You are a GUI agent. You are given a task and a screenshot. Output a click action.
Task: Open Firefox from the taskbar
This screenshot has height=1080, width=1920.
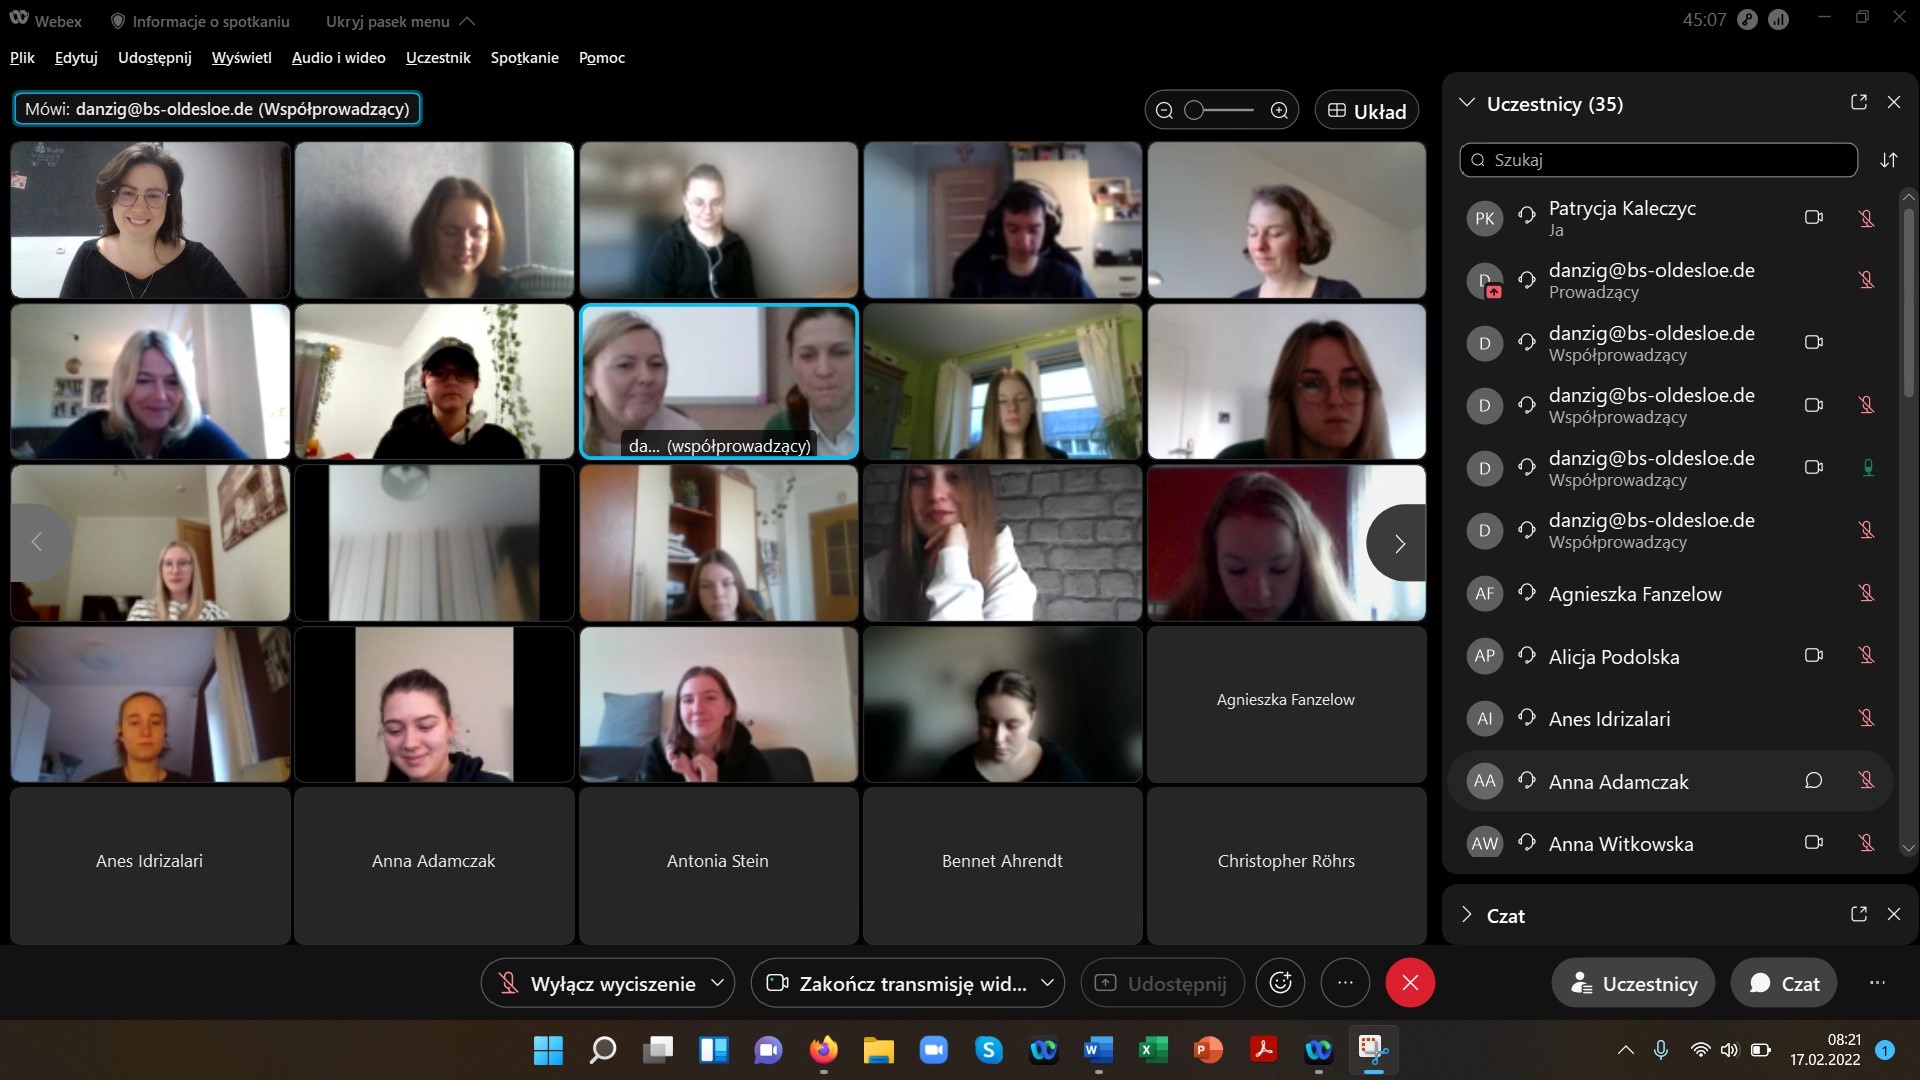[823, 1050]
